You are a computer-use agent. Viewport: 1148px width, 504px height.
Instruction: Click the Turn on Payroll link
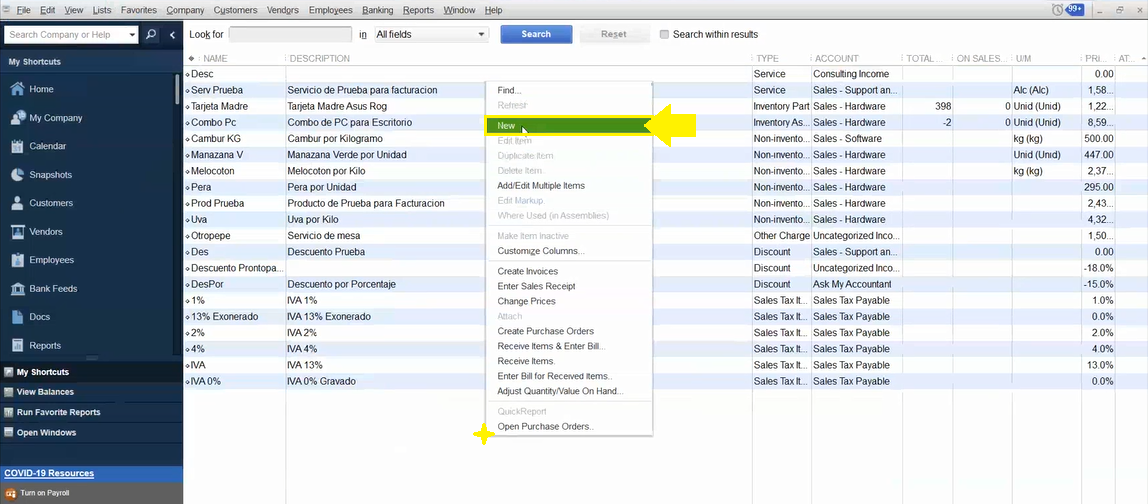click(x=45, y=493)
